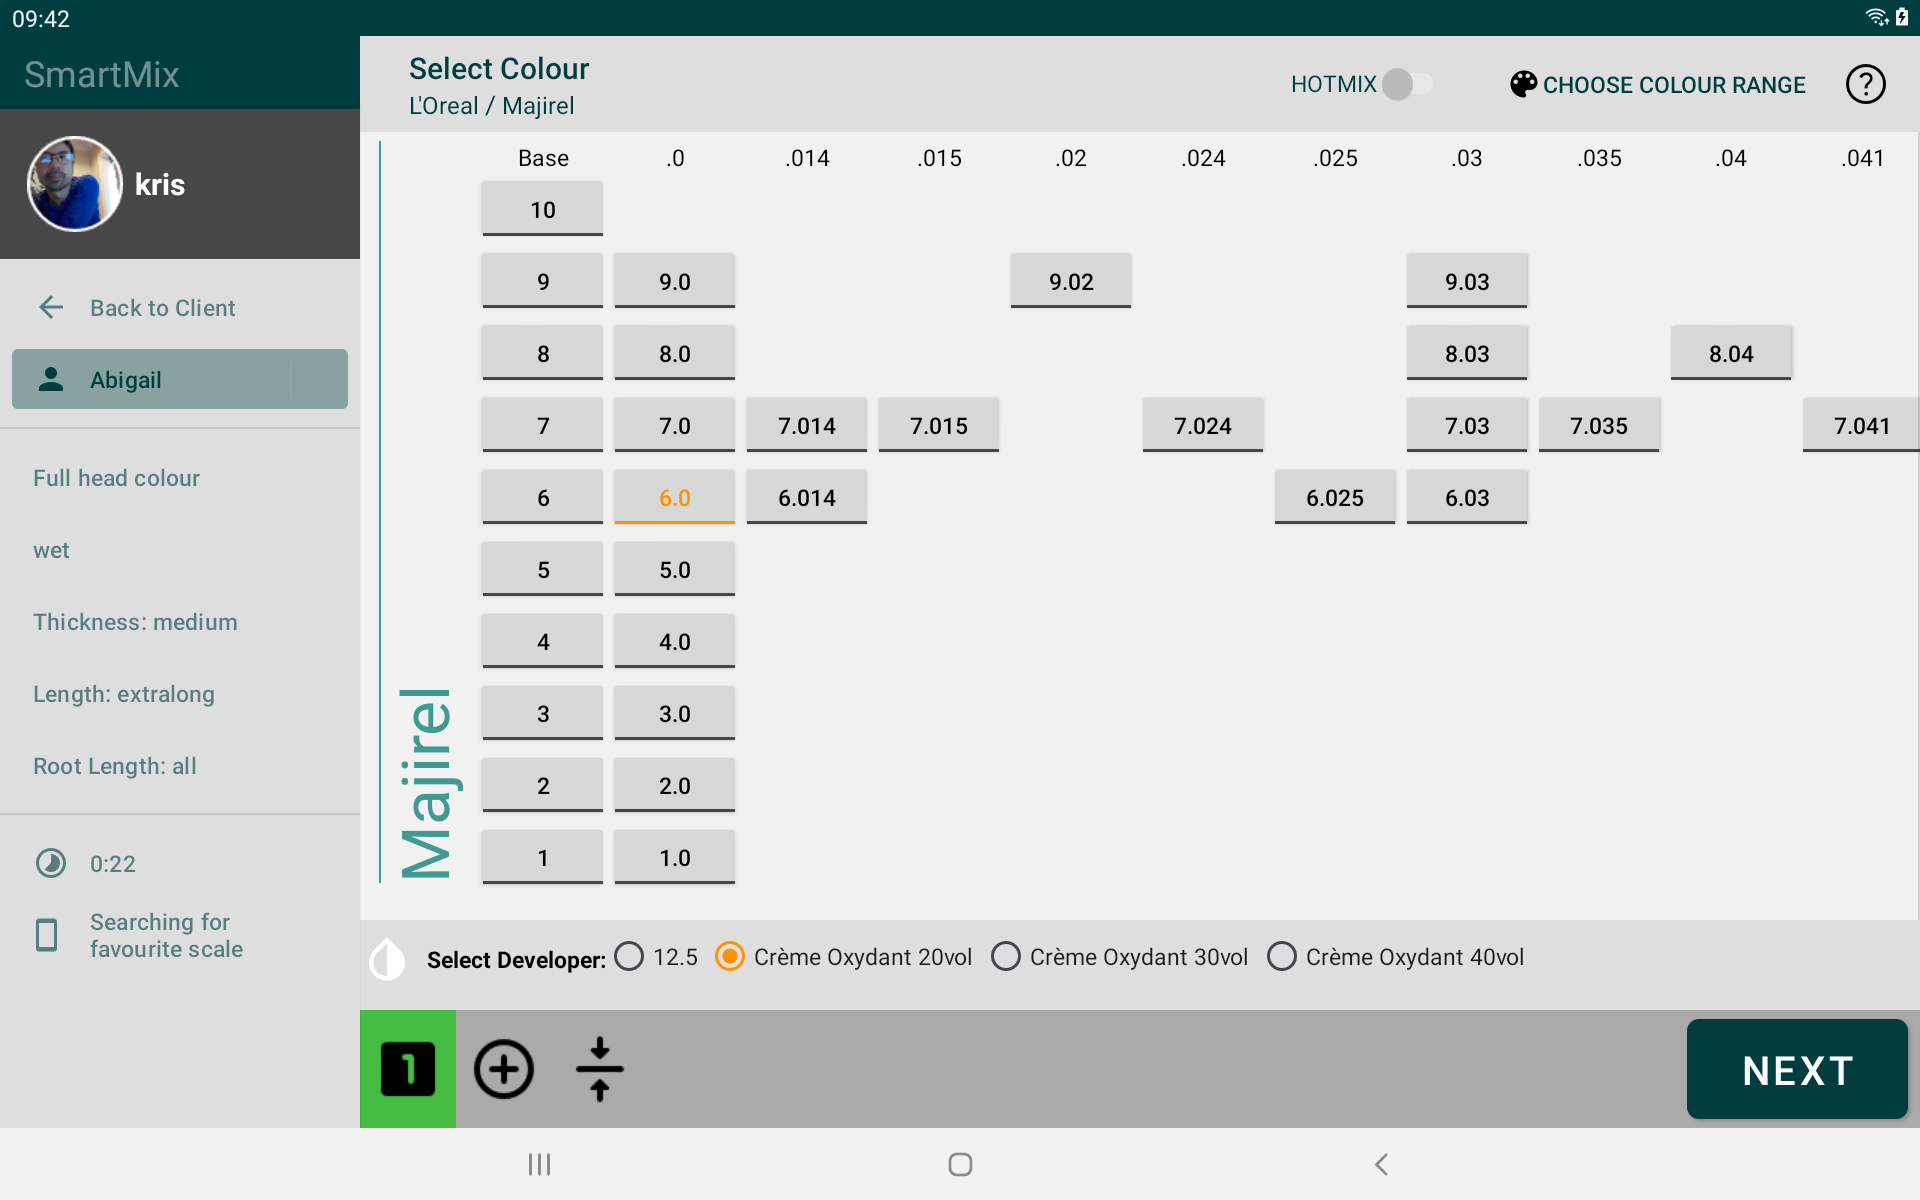
Task: Tap Android back navigation button
Action: (1381, 1164)
